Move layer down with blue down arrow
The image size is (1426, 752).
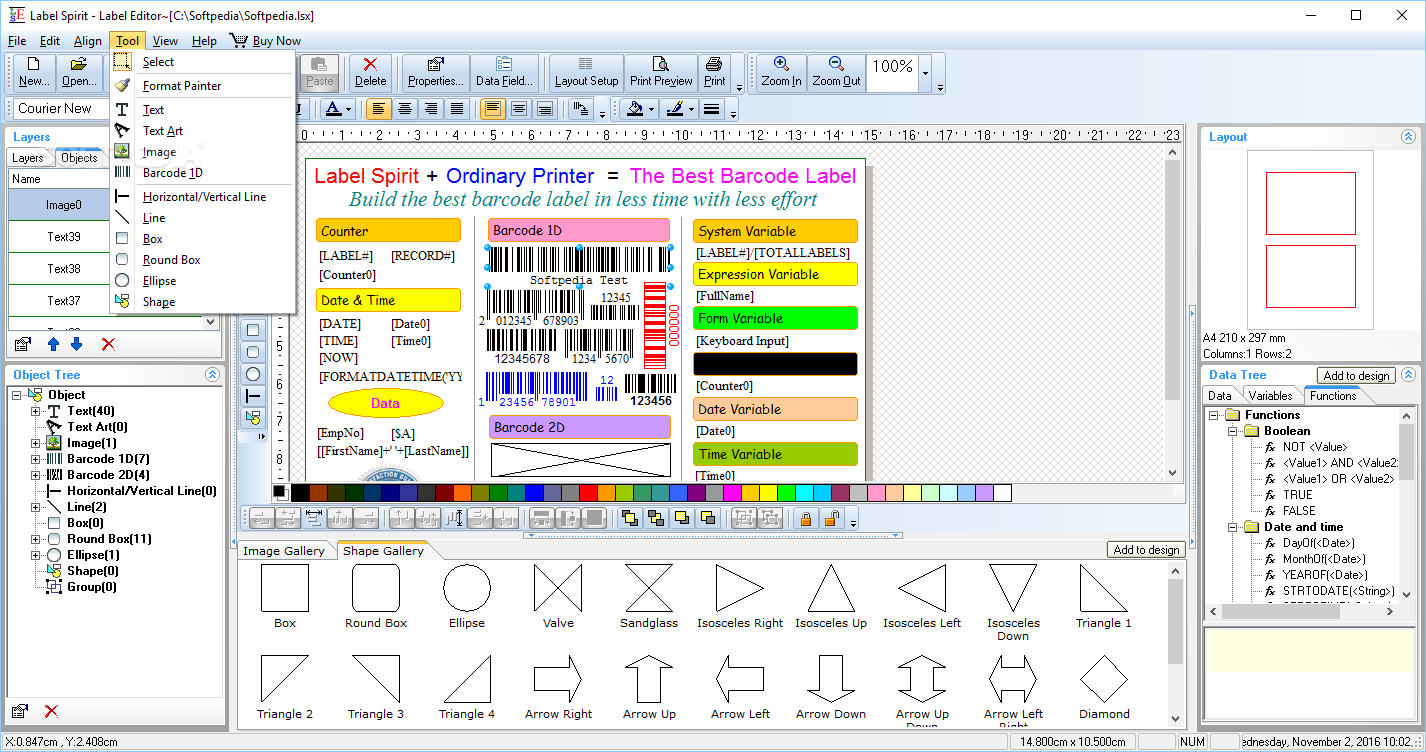[76, 344]
